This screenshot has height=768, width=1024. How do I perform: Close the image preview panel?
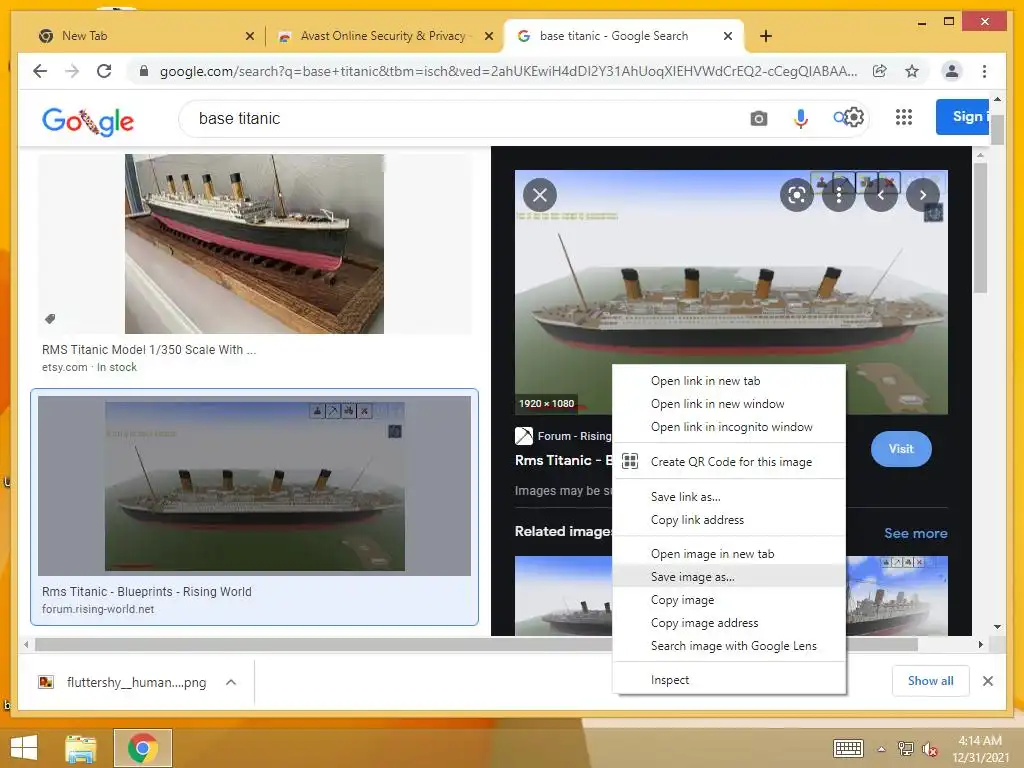coord(540,195)
